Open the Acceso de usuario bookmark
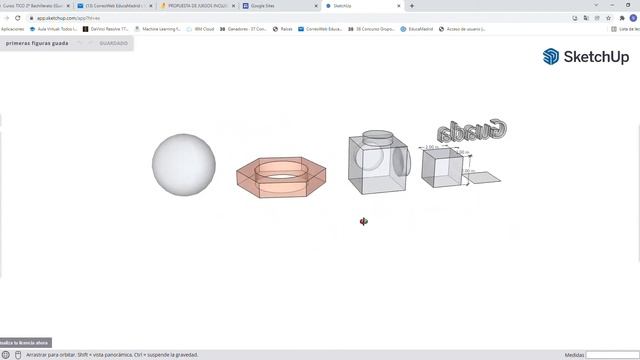Image resolution: width=640 pixels, height=360 pixels. coord(462,29)
